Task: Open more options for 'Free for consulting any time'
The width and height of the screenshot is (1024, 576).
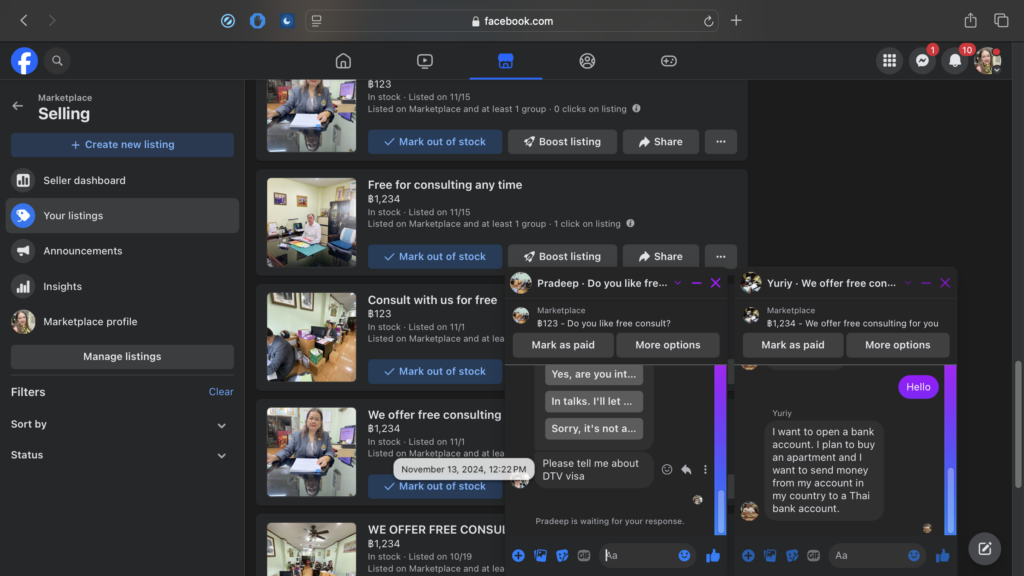Action: pyautogui.click(x=721, y=256)
